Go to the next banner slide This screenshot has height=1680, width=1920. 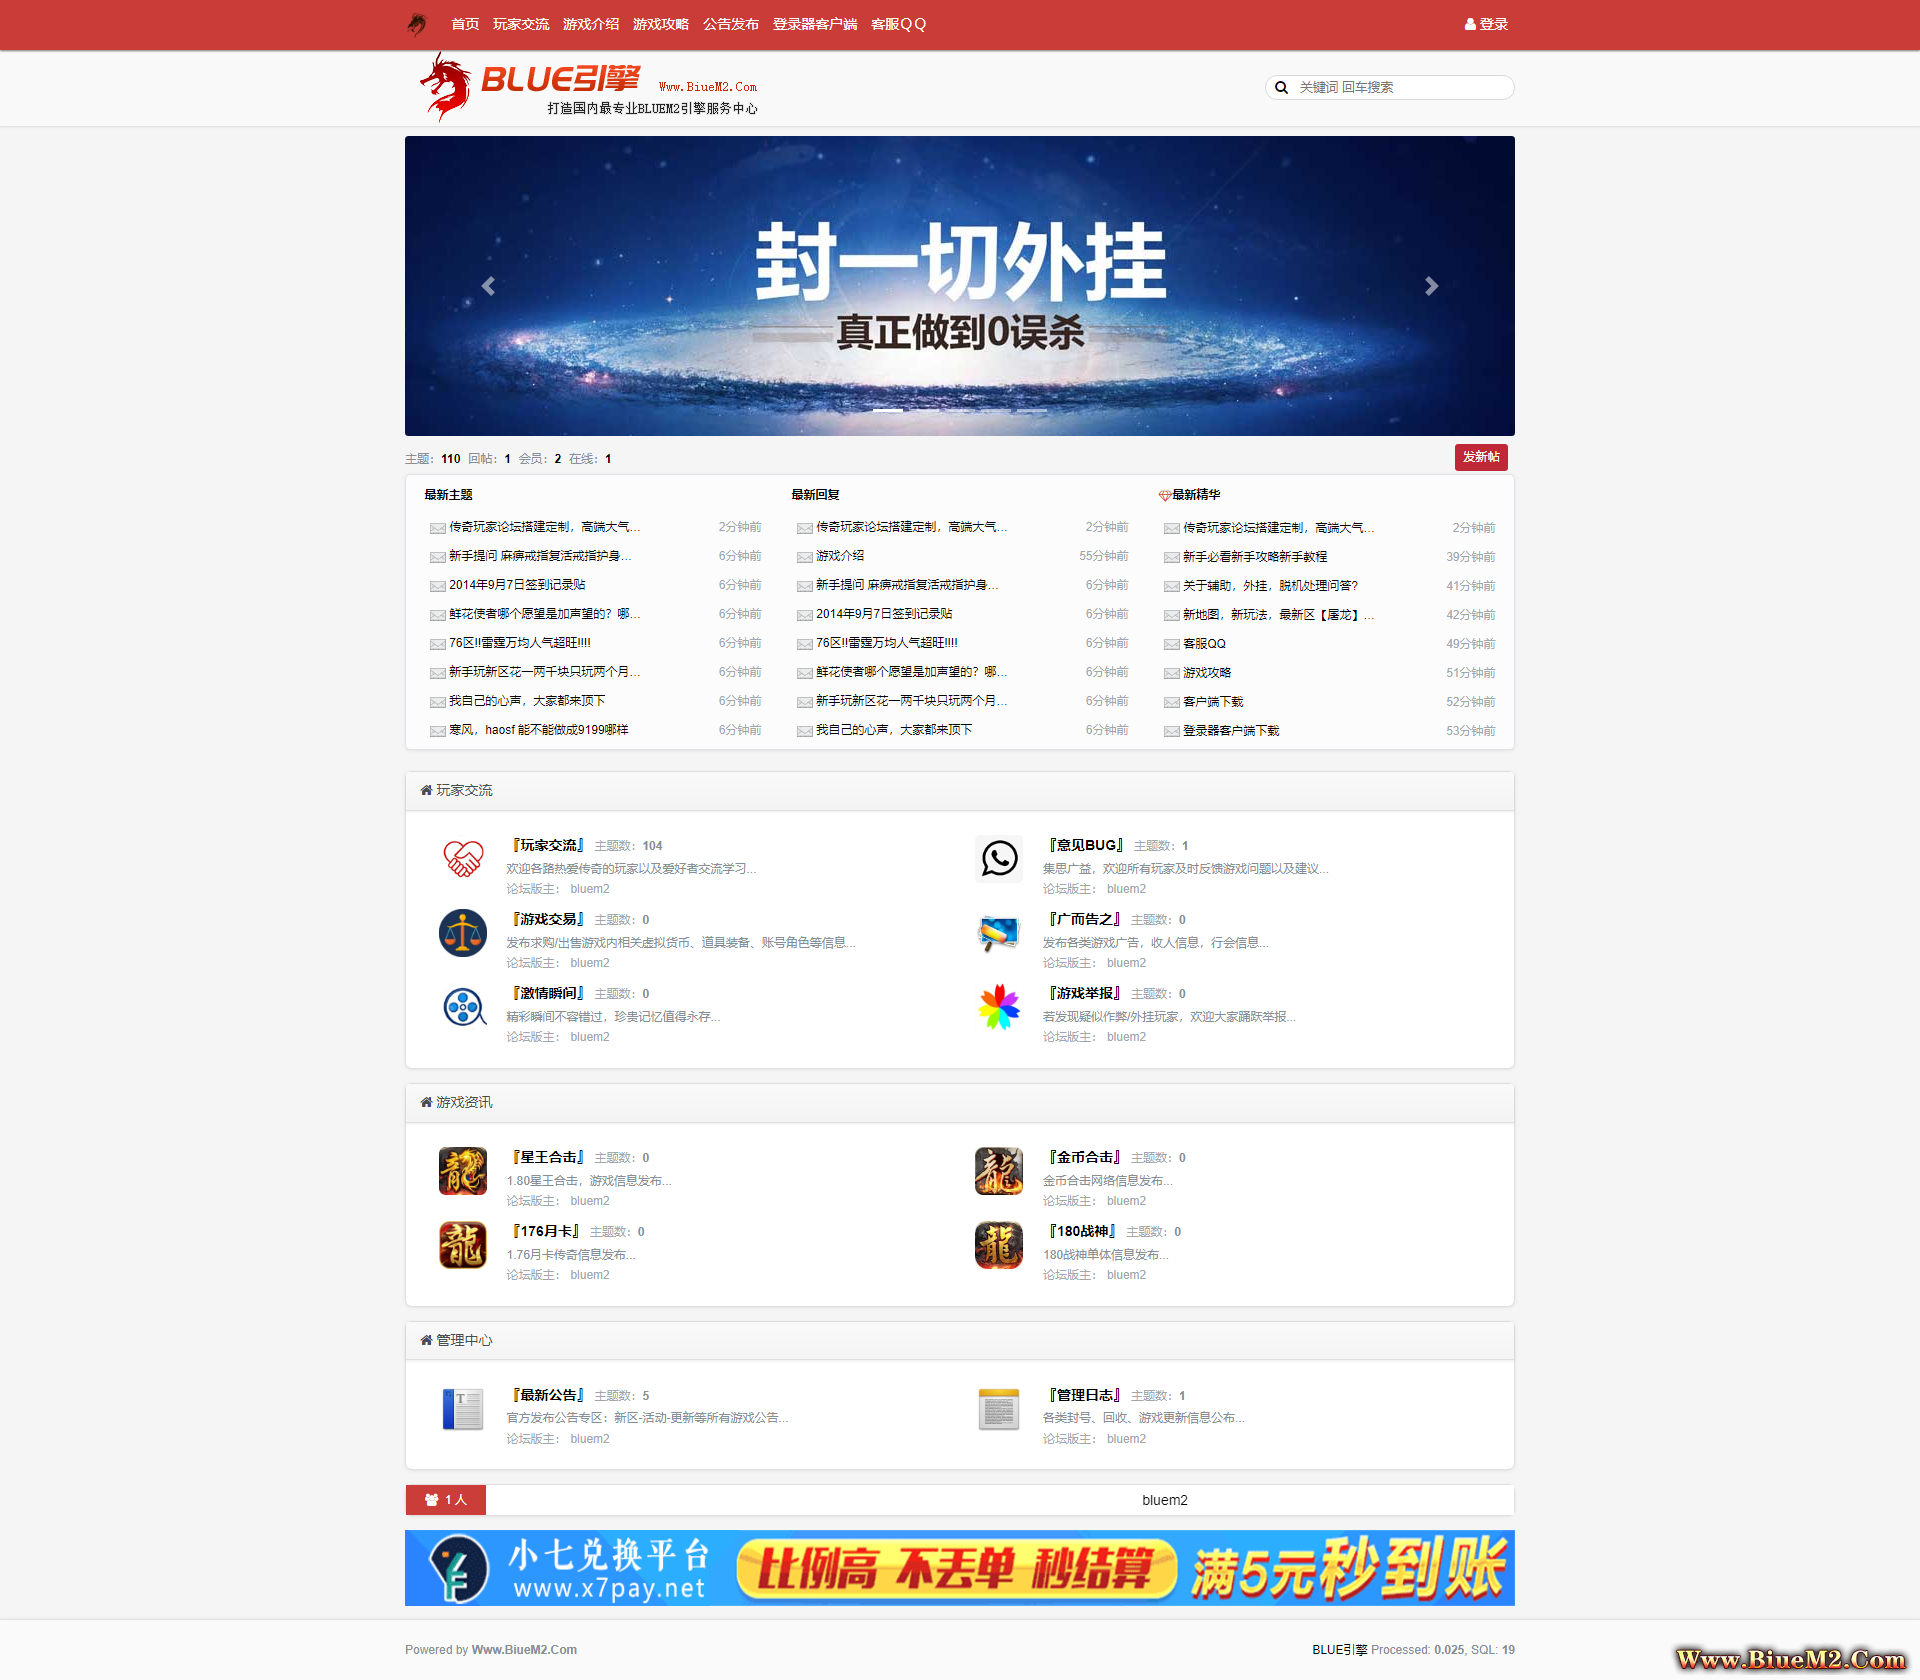1431,286
